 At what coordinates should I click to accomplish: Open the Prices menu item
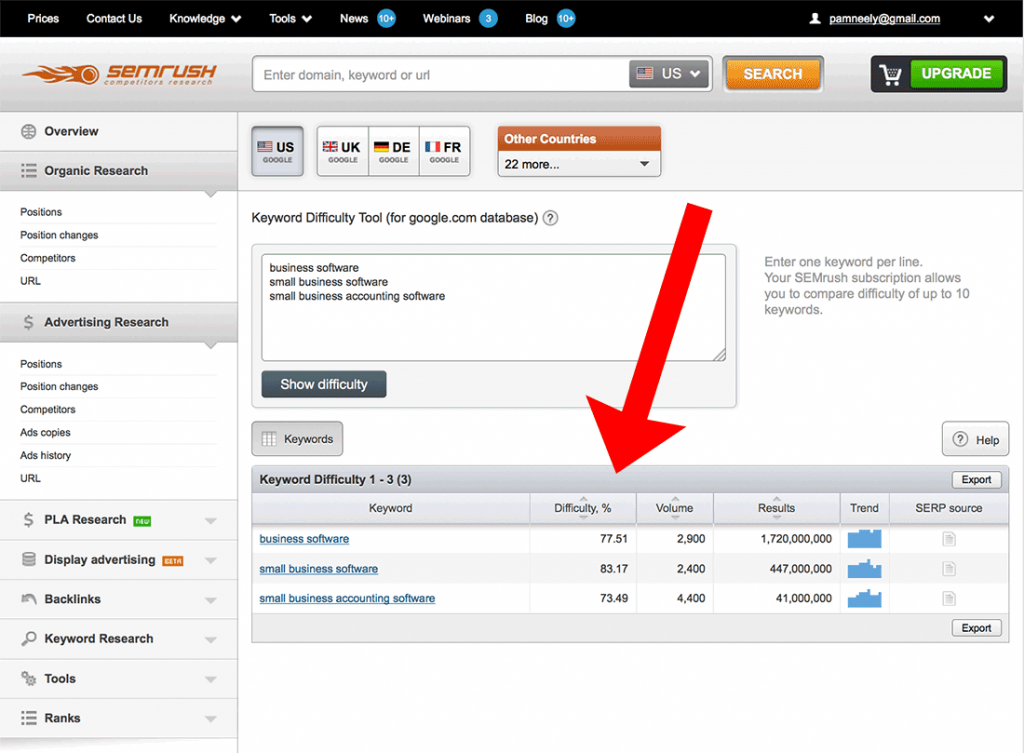tap(43, 18)
